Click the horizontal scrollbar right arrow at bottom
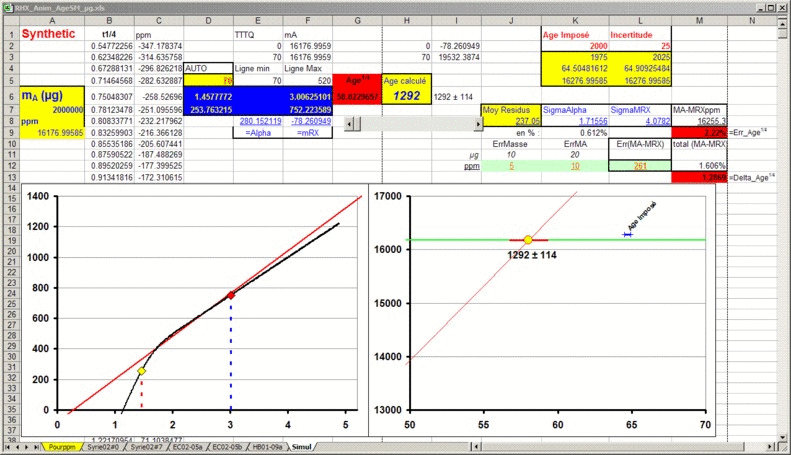This screenshot has height=455, width=791. (x=770, y=447)
